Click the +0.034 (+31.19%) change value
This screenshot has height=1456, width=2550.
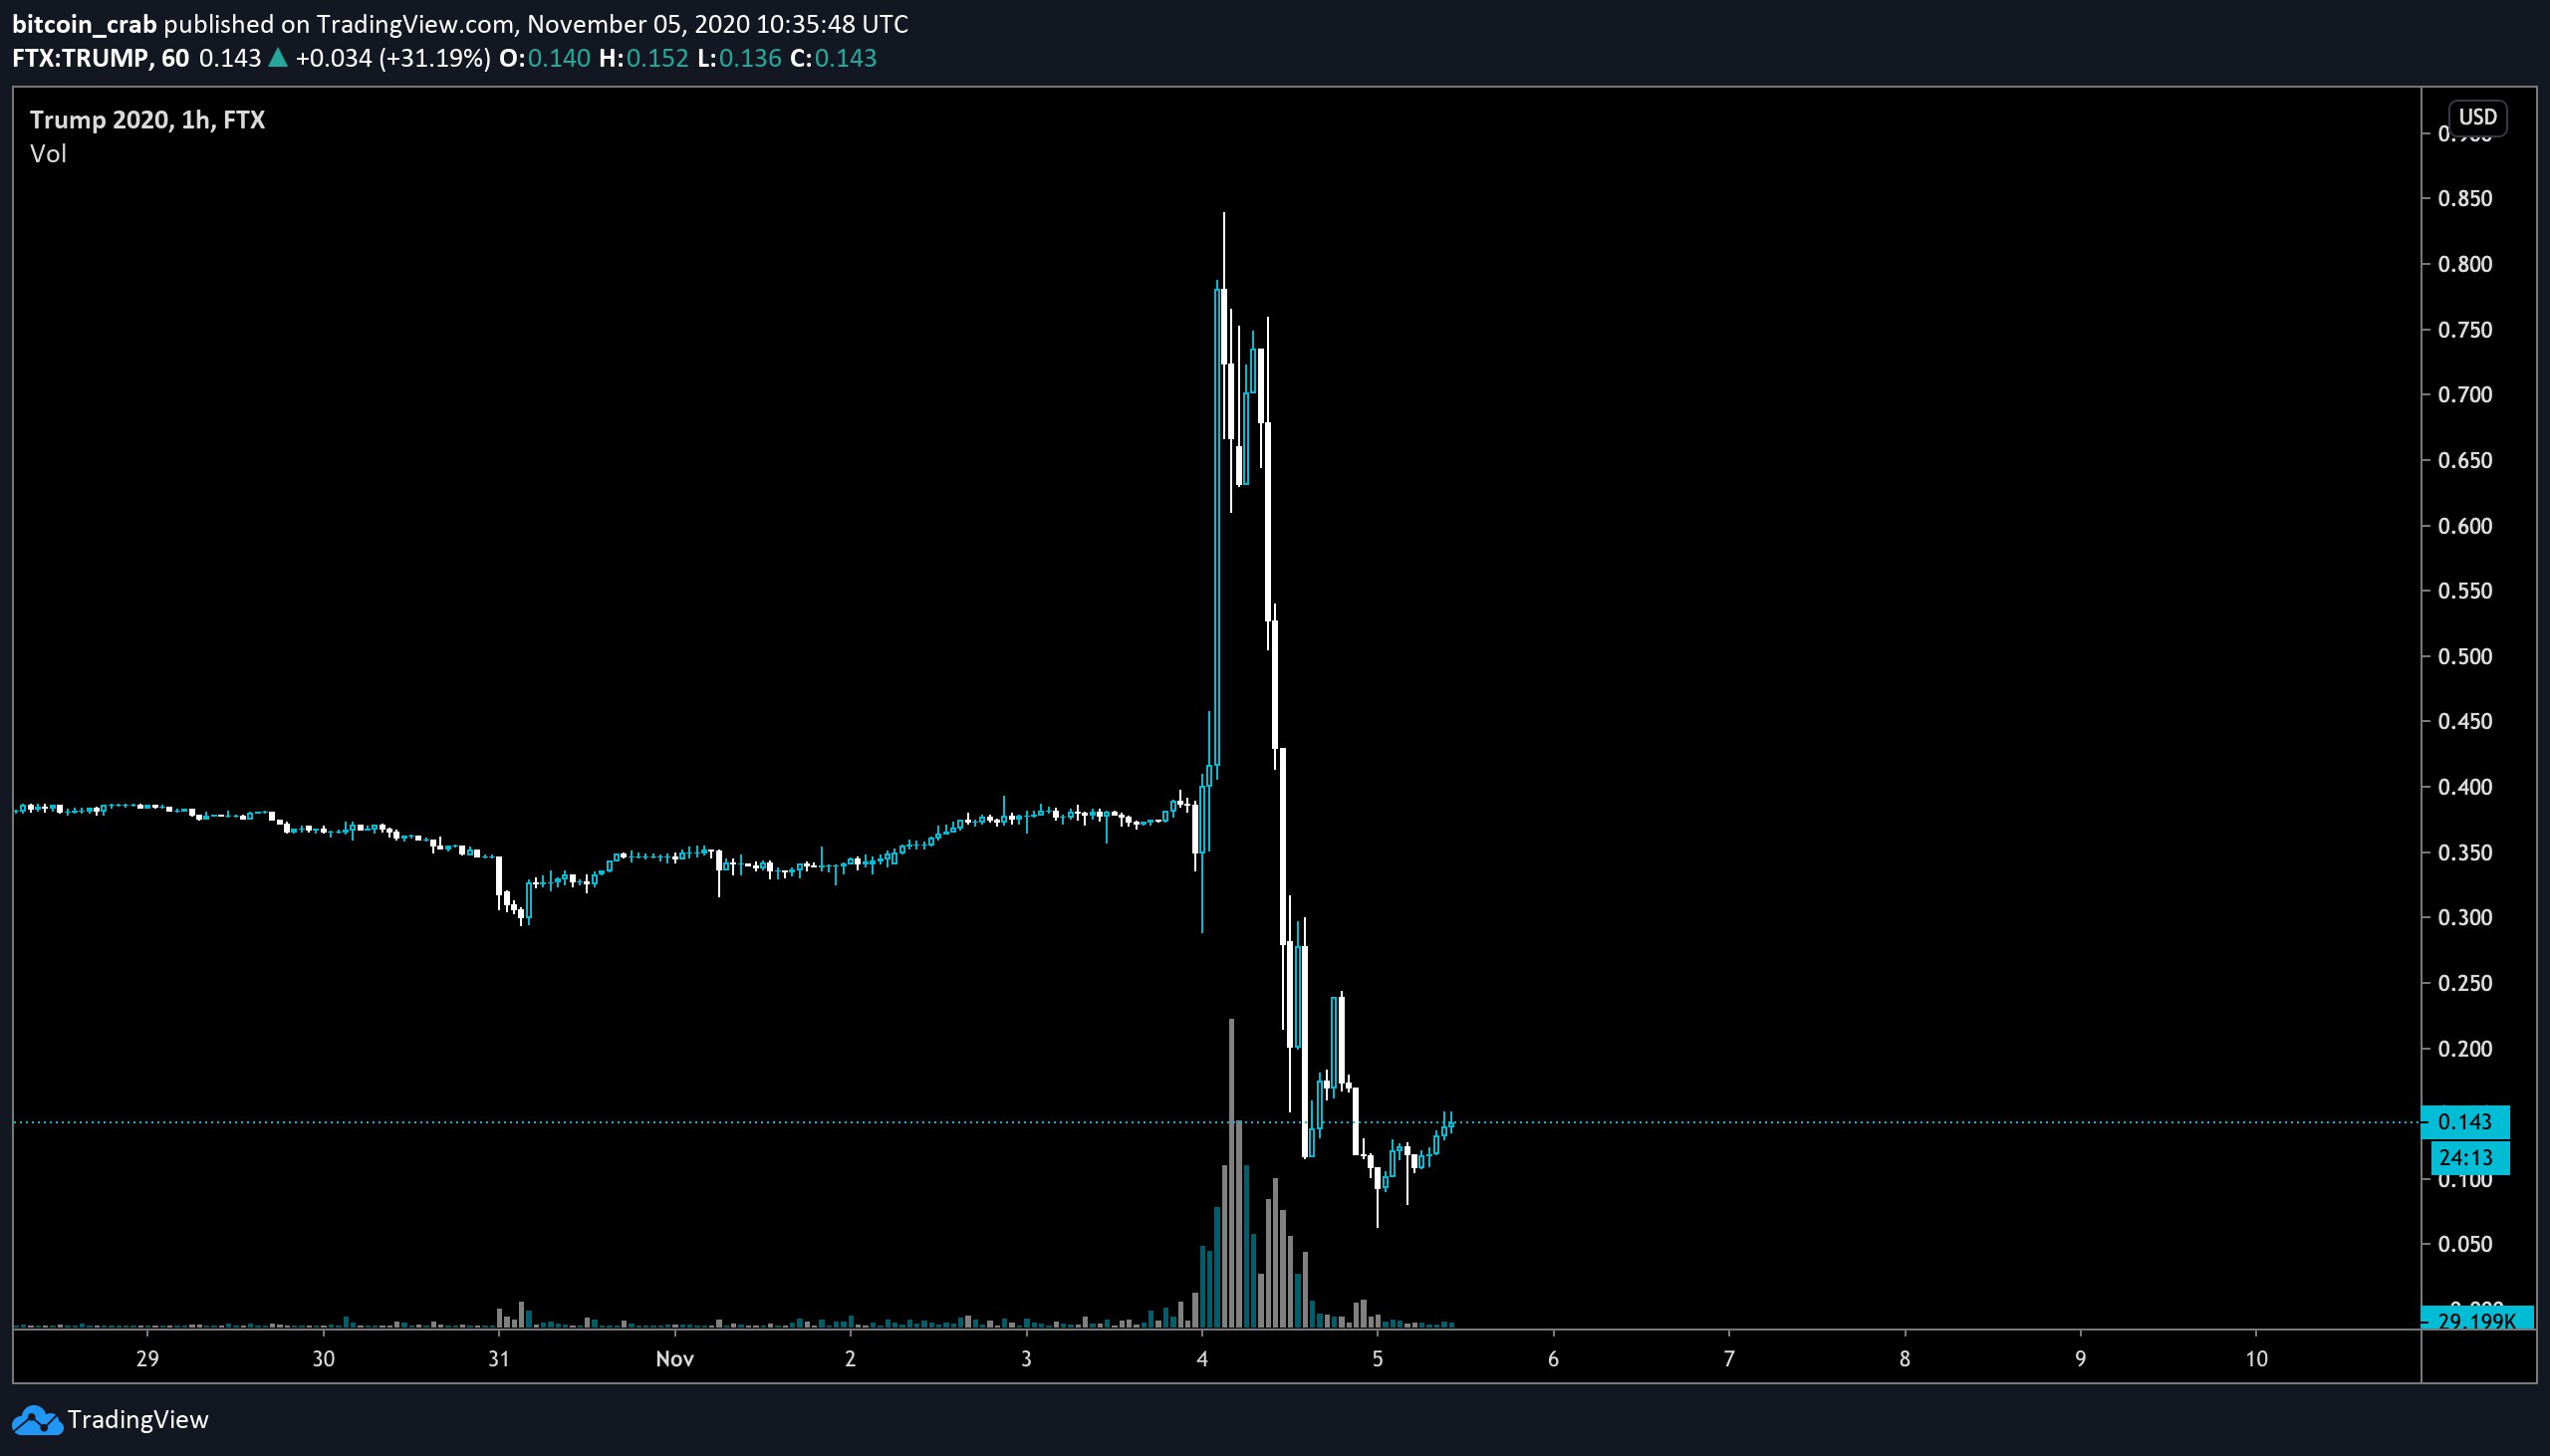(x=393, y=58)
